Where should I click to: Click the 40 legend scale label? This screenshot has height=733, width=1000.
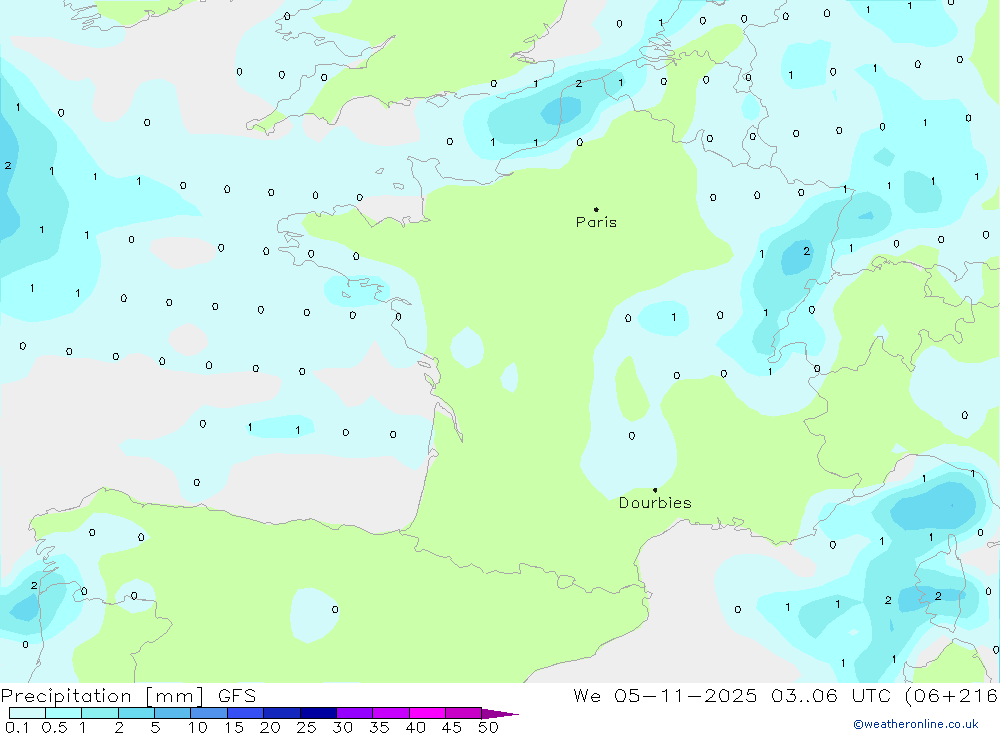[415, 727]
